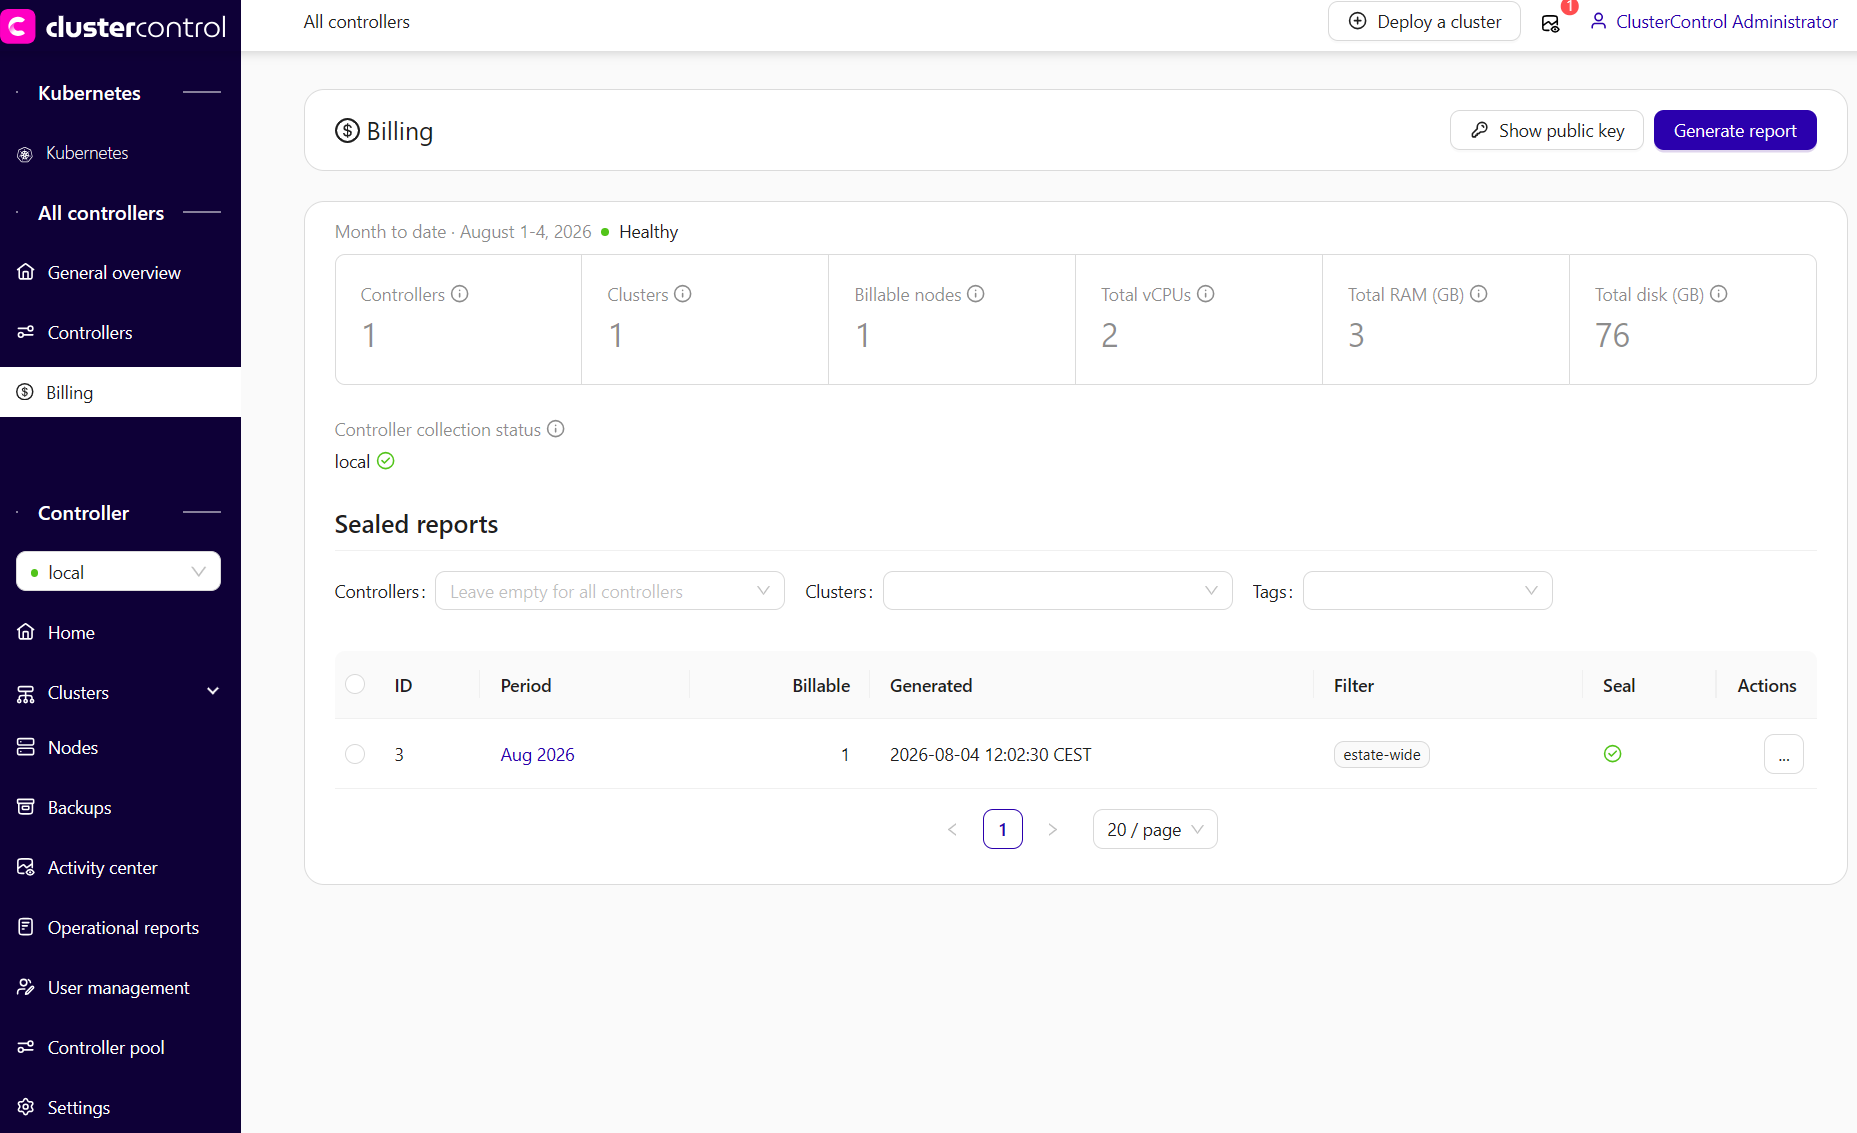Open the ClusterControl Administrator account link
Viewport: 1857px width, 1133px height.
1726,21
